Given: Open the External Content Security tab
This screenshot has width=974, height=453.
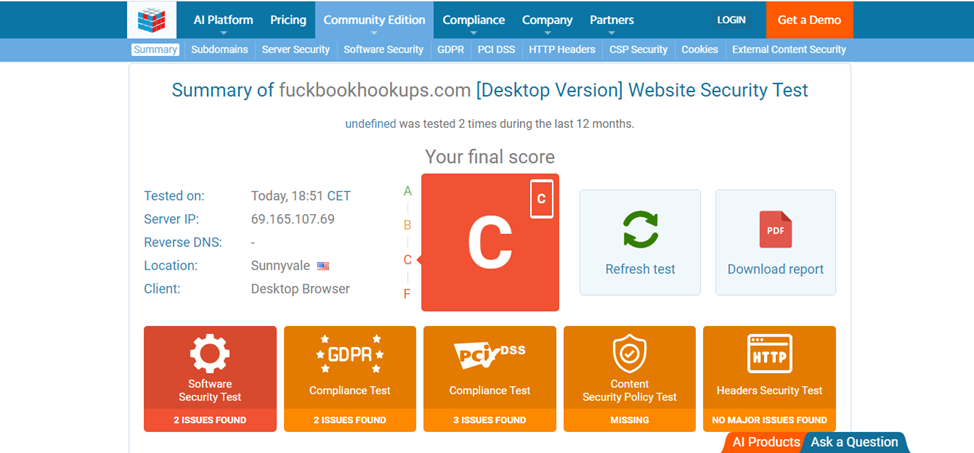Looking at the screenshot, I should point(789,50).
